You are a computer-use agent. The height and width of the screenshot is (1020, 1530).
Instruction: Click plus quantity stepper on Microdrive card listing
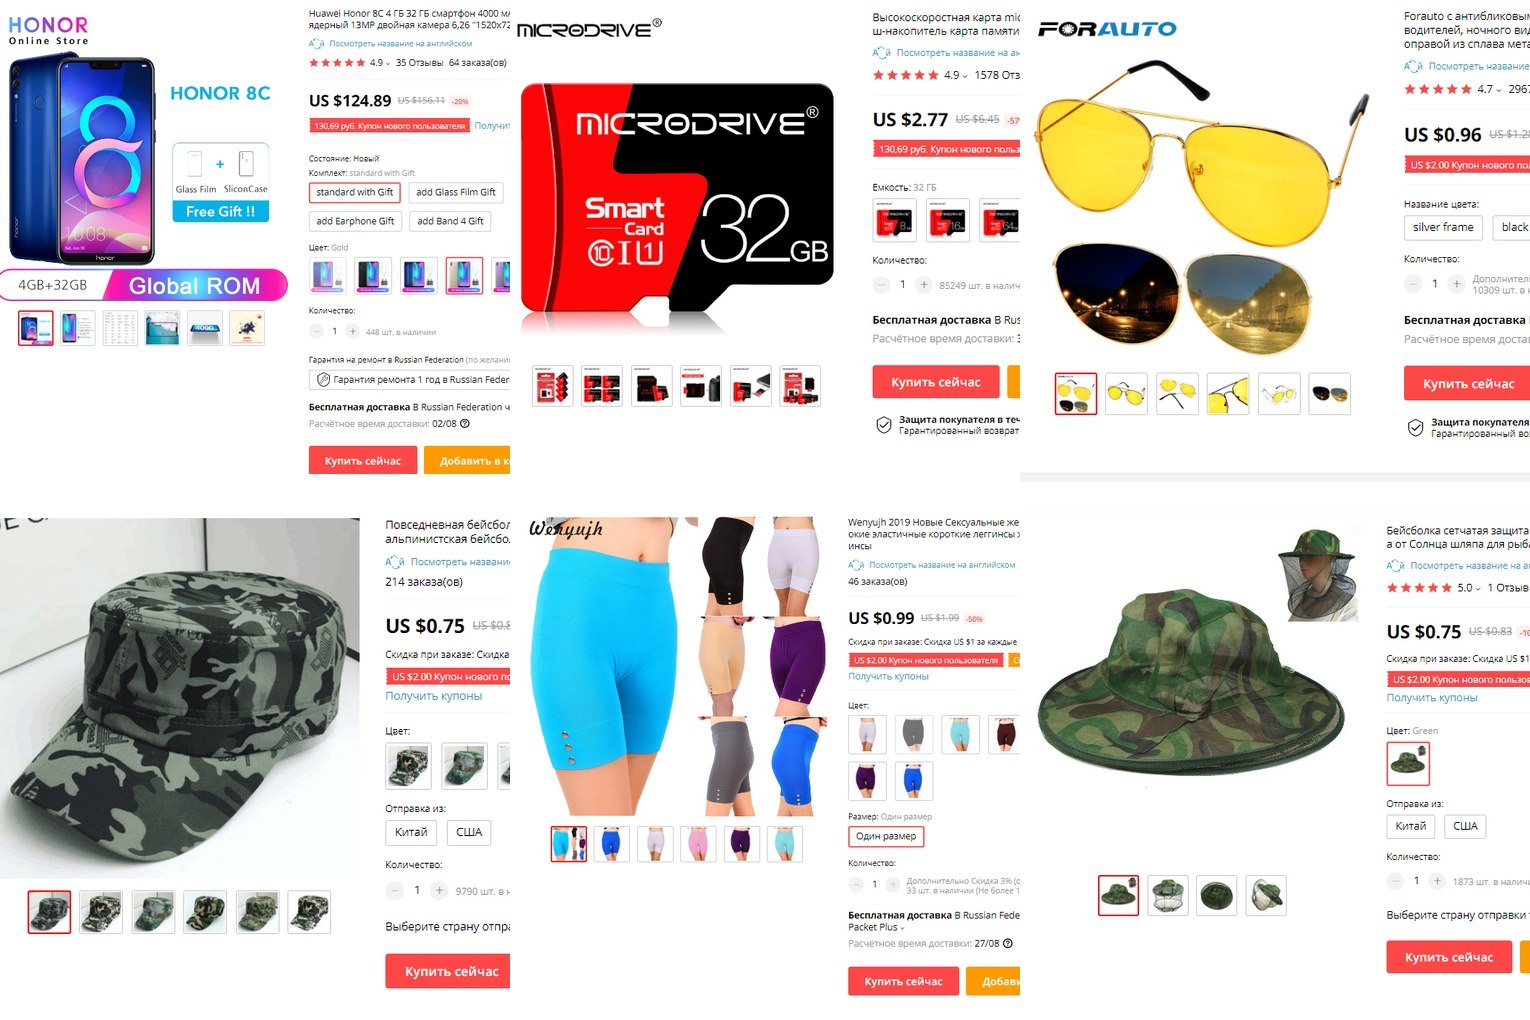tap(923, 285)
